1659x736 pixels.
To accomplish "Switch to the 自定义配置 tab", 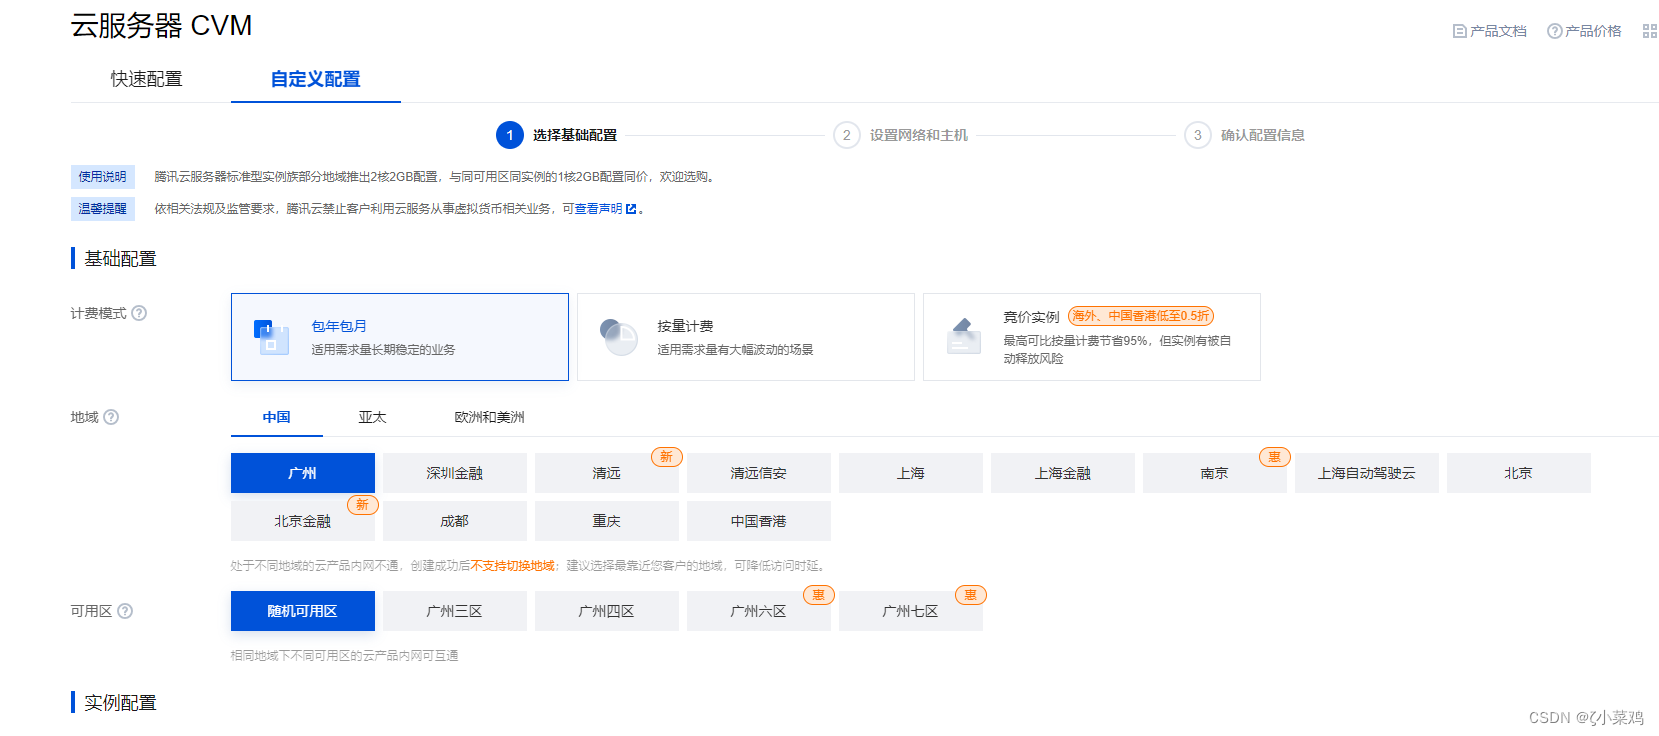I will point(316,79).
